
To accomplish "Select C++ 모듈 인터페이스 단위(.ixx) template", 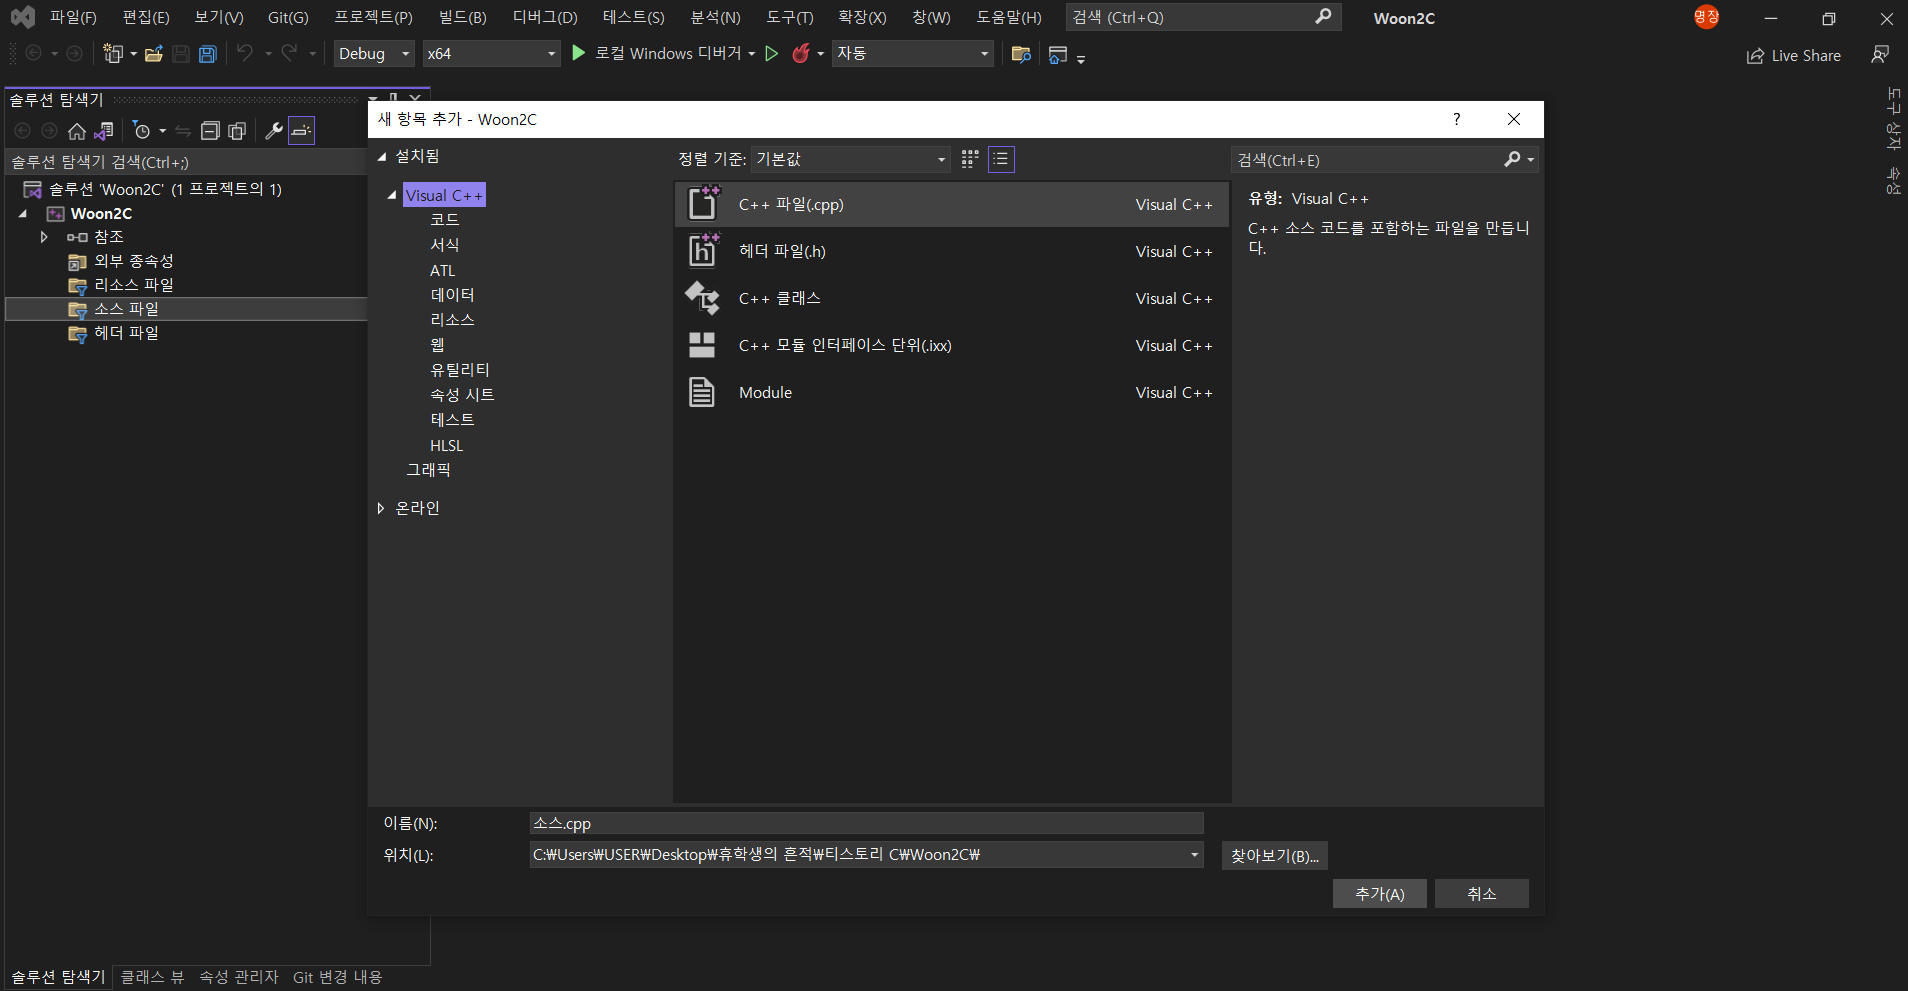I will (x=951, y=345).
